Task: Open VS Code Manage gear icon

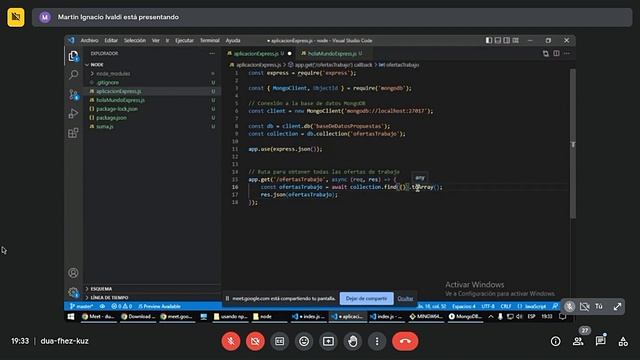Action: pos(73,292)
